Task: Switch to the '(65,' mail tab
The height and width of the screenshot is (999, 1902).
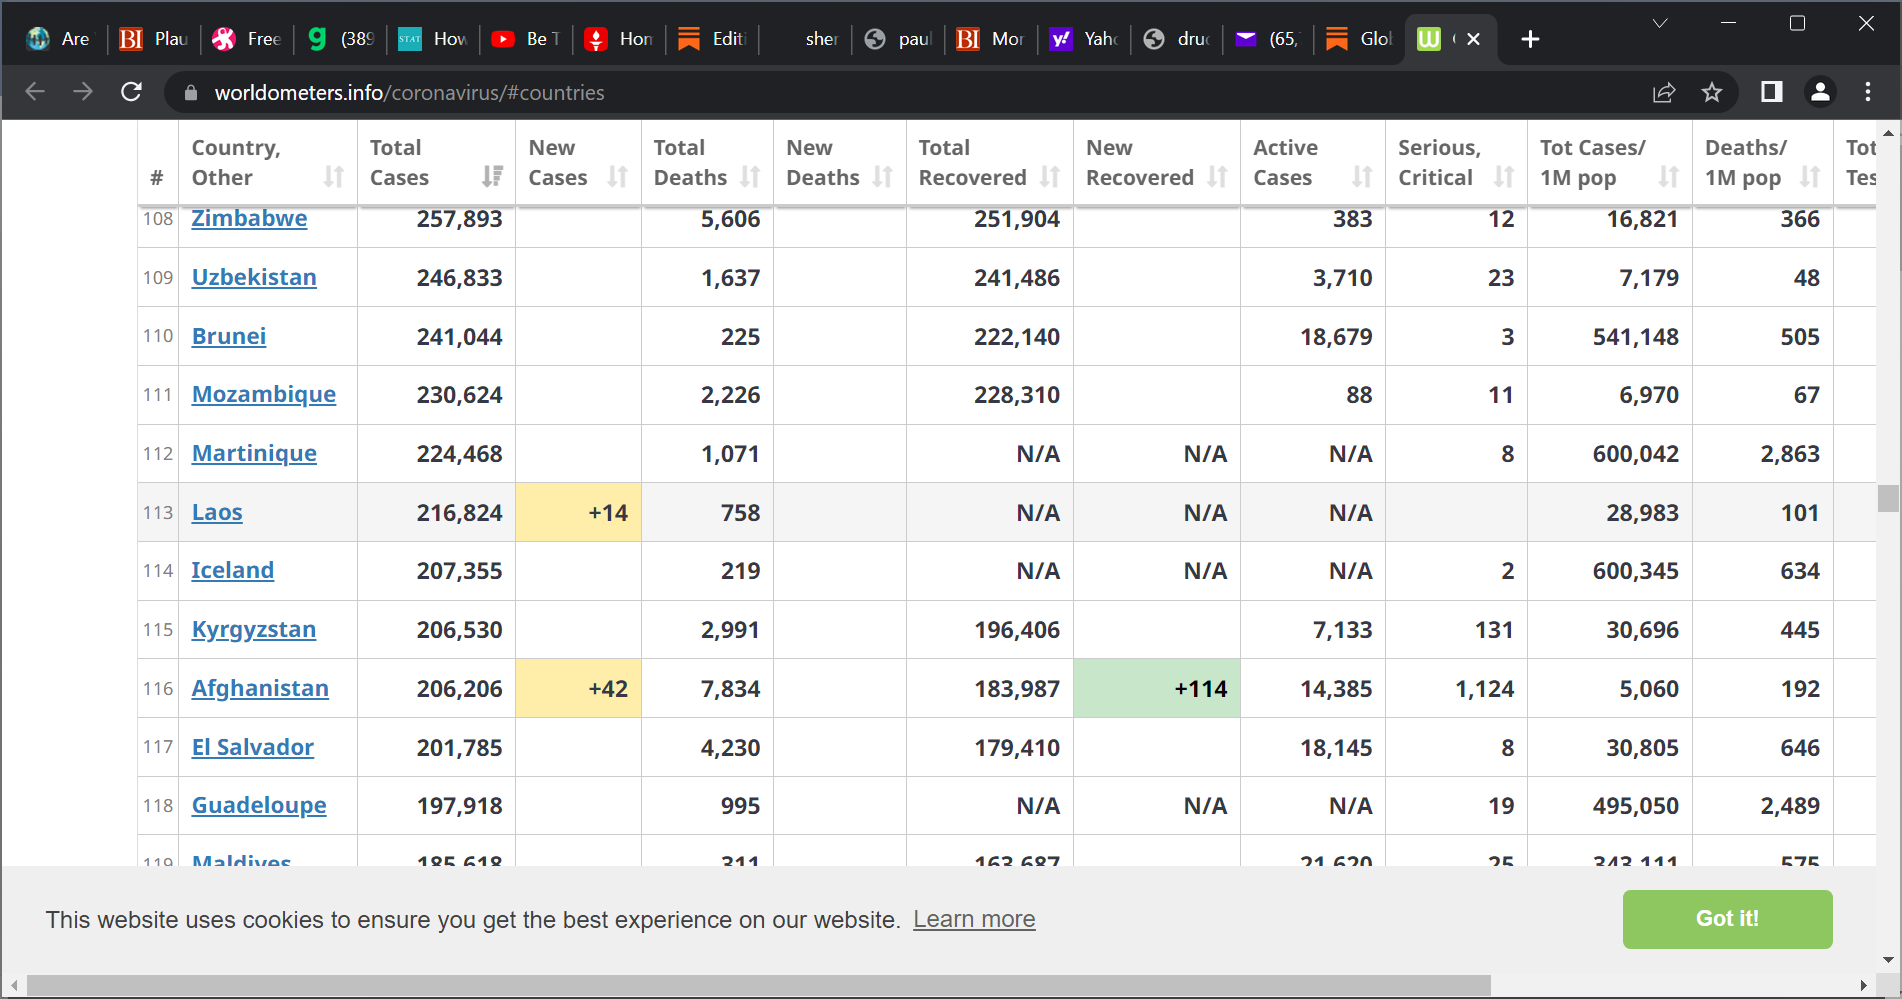Action: [1268, 39]
